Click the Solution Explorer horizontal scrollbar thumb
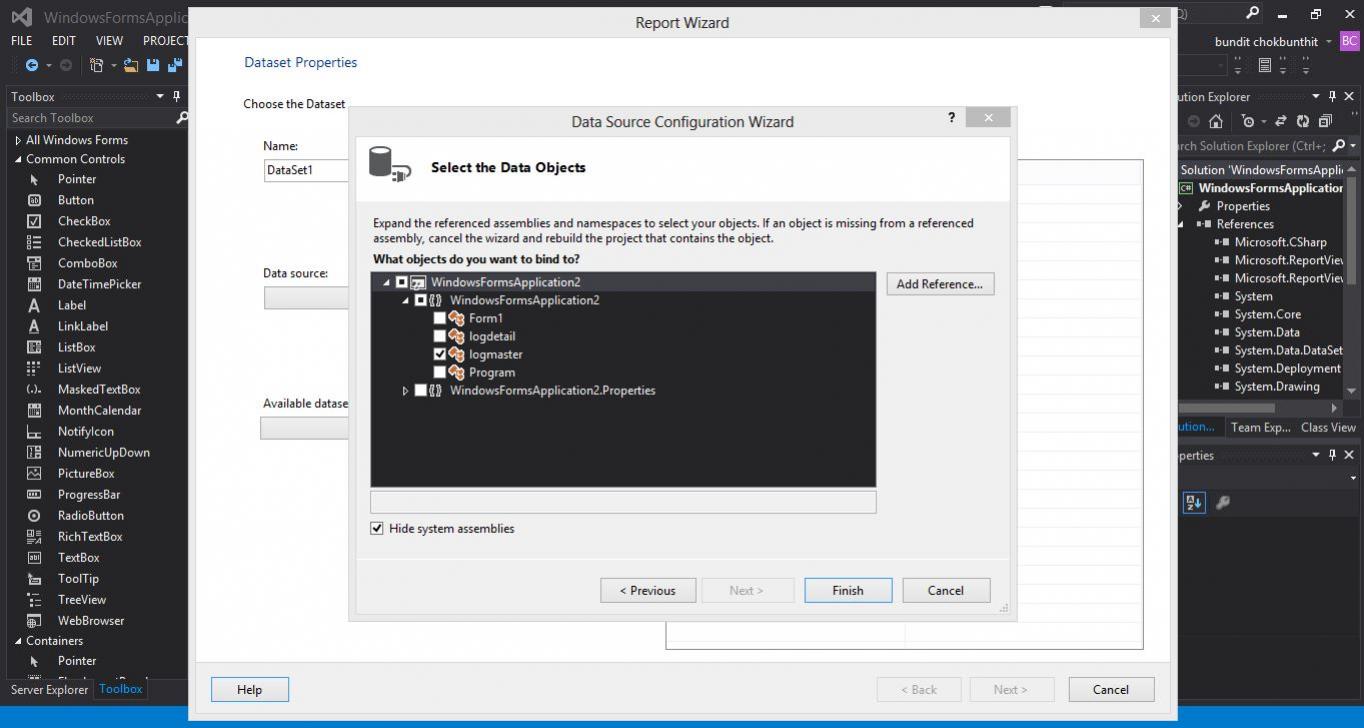 click(x=1227, y=408)
